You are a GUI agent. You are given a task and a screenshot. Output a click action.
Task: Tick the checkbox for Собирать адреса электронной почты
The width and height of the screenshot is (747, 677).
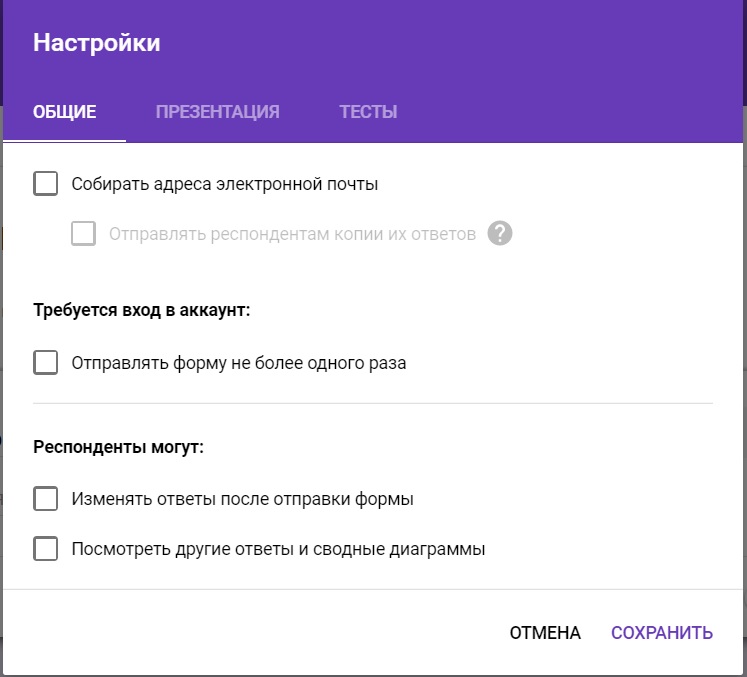click(x=46, y=184)
